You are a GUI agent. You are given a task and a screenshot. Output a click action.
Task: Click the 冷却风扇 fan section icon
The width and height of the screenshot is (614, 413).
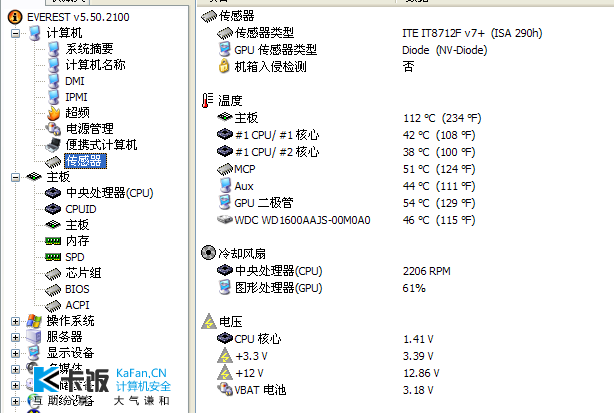[x=208, y=253]
